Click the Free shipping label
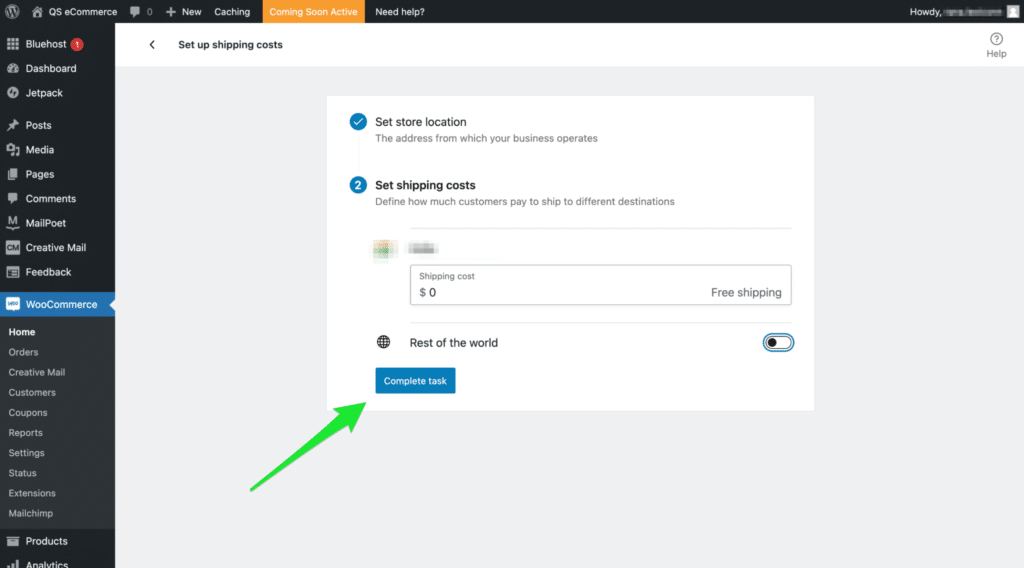Screen dimensions: 1024x568 coord(746,292)
